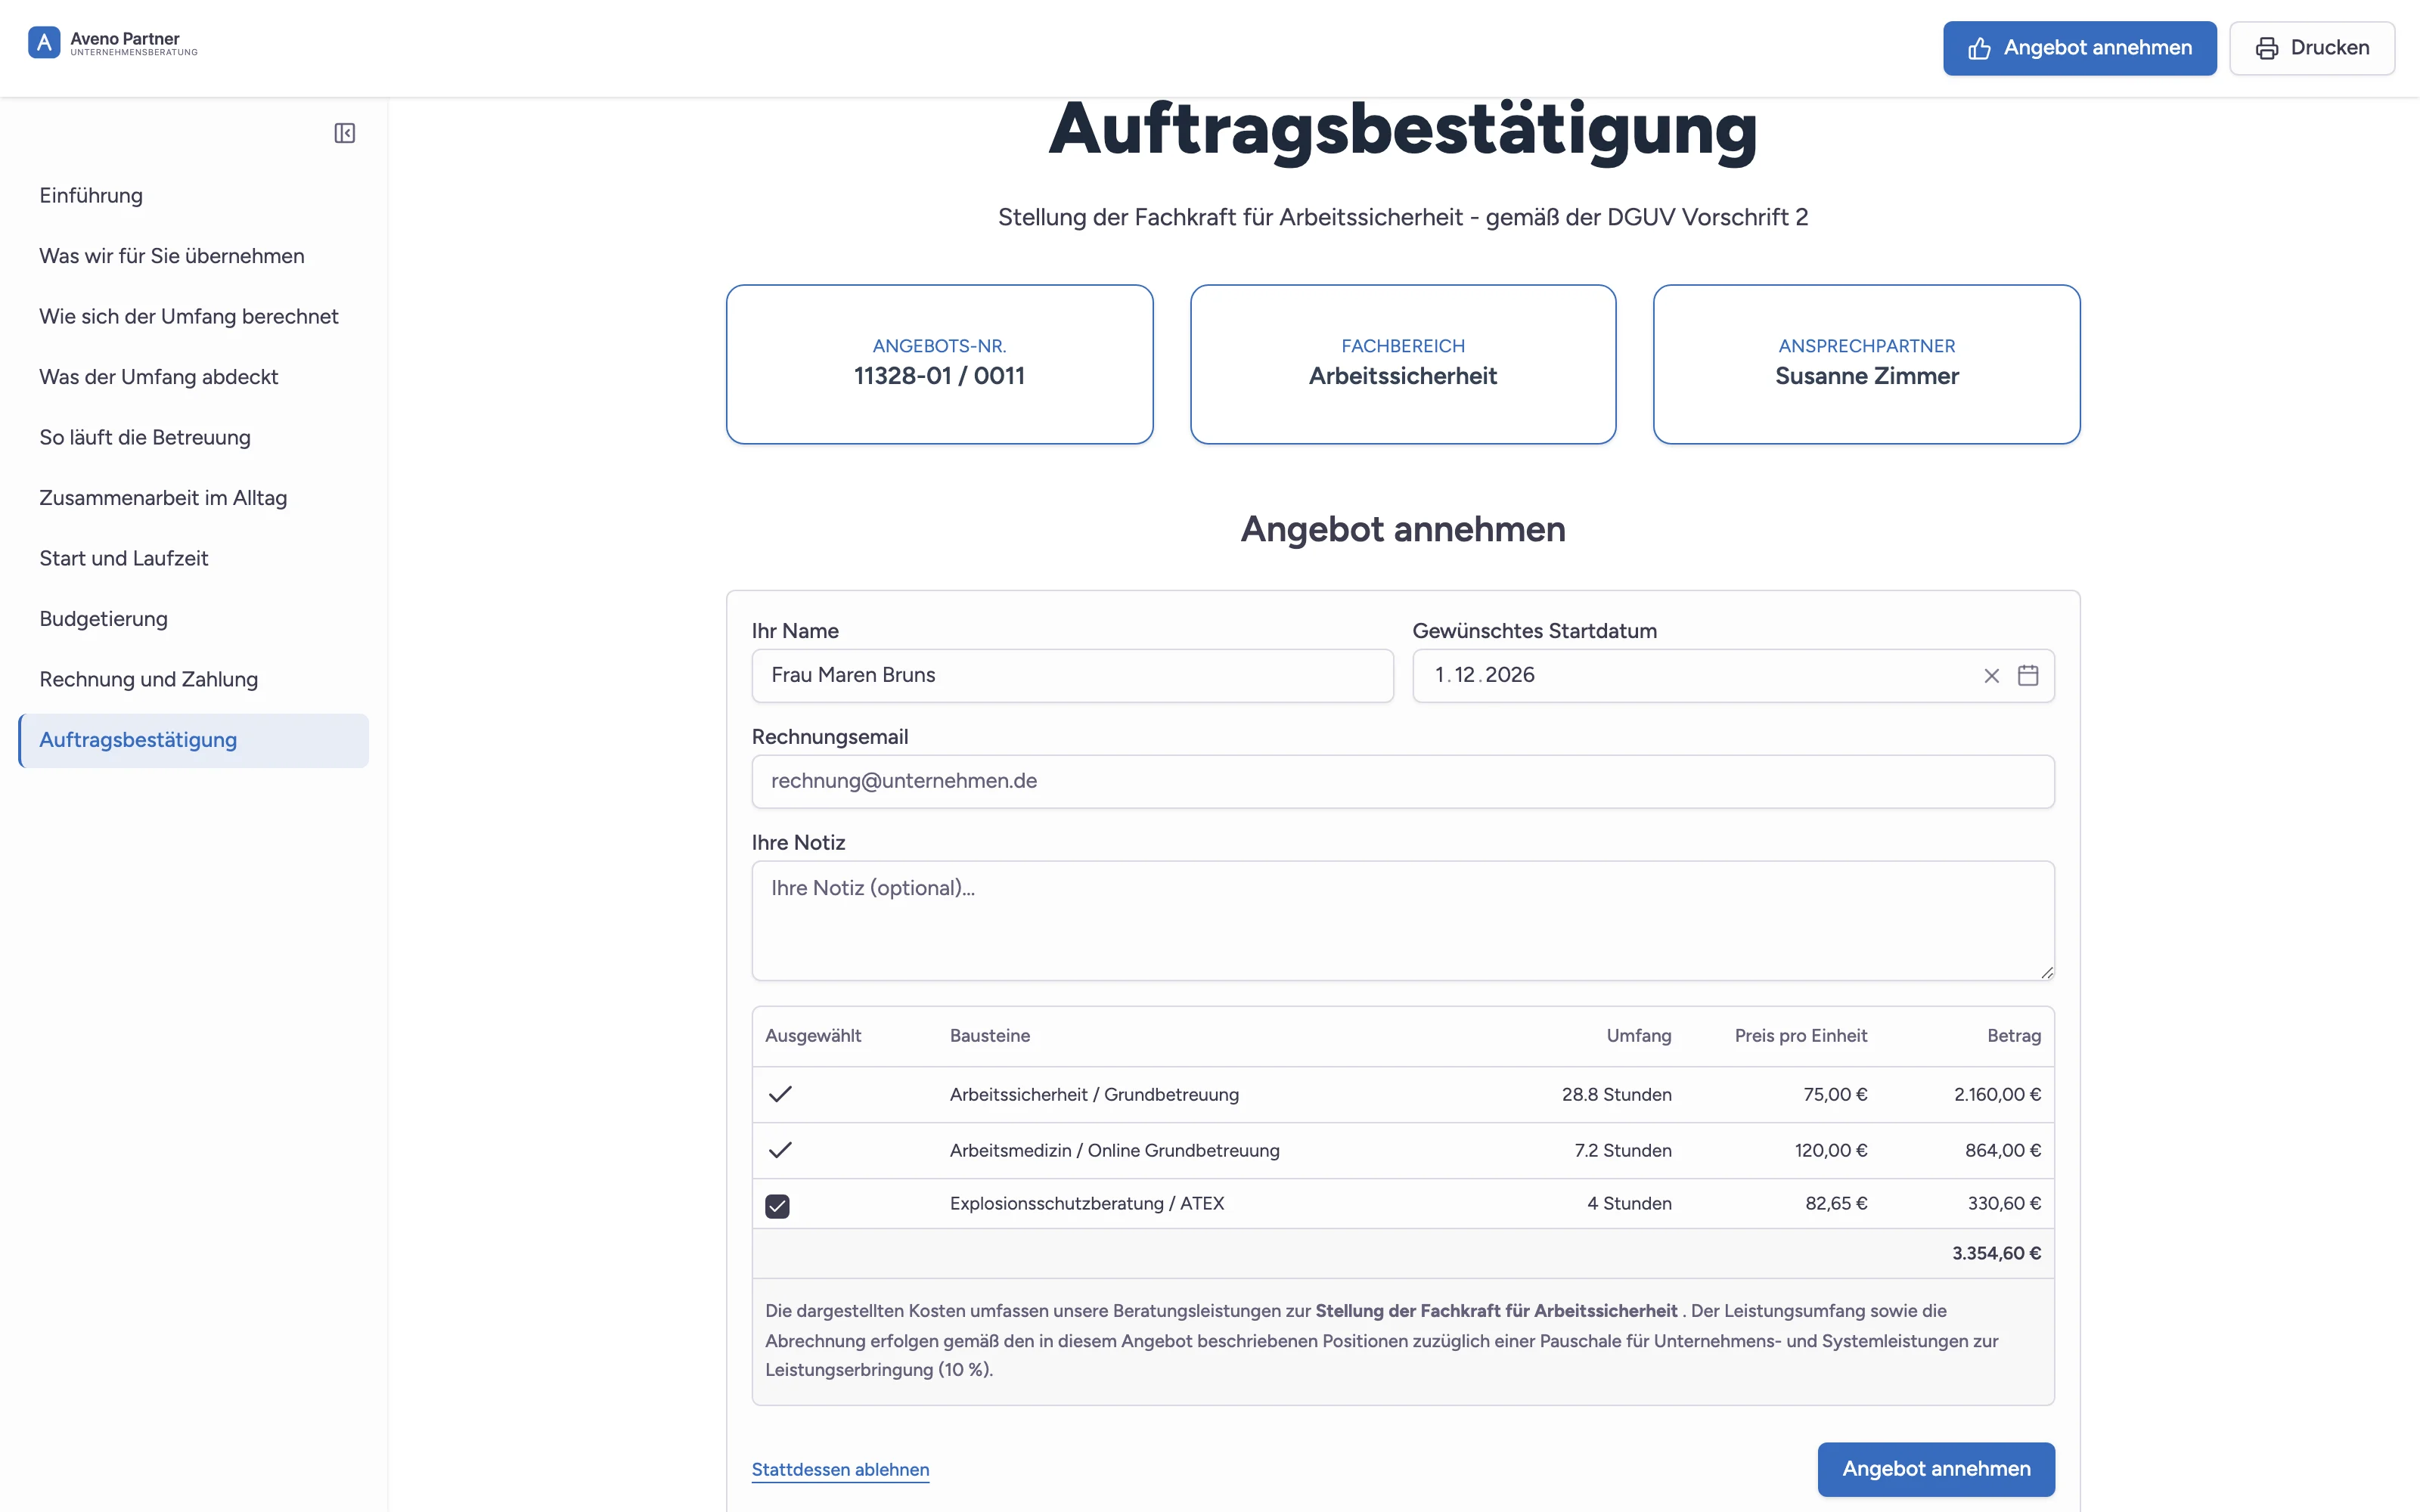Click the Arbeitsmedizin / Online Grundbetreuung text
Screen dimensions: 2420x1512
tap(1114, 1151)
